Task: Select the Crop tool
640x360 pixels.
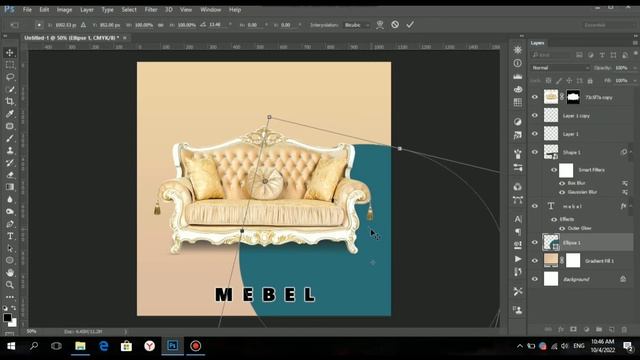Action: 10,101
